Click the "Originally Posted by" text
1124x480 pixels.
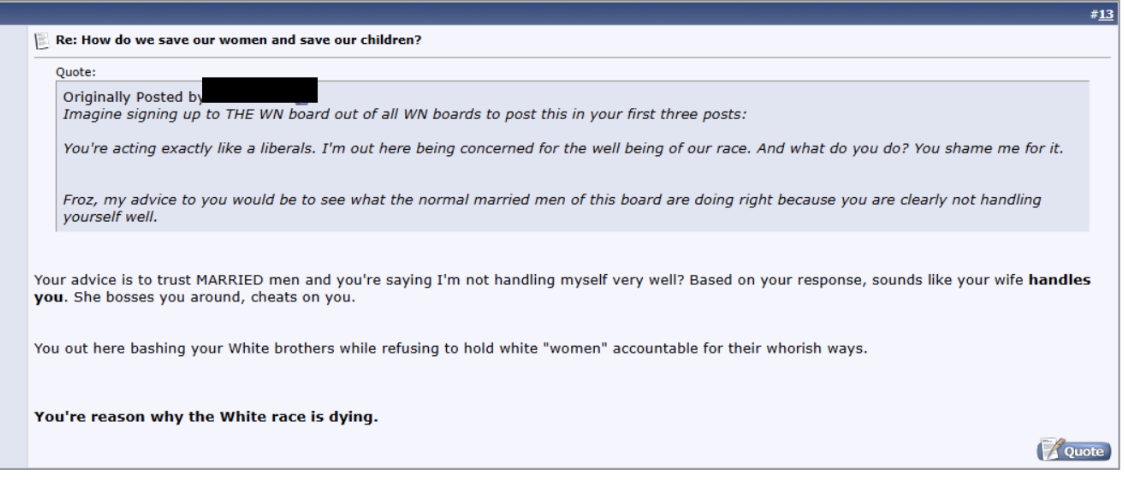click(132, 97)
